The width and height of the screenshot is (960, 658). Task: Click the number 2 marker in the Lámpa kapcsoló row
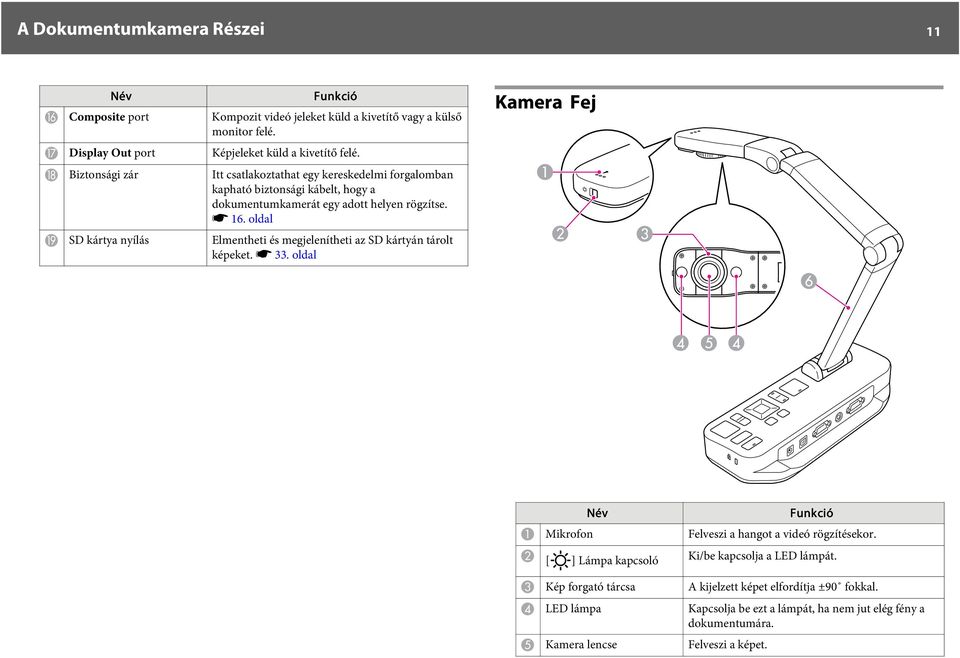tap(527, 556)
